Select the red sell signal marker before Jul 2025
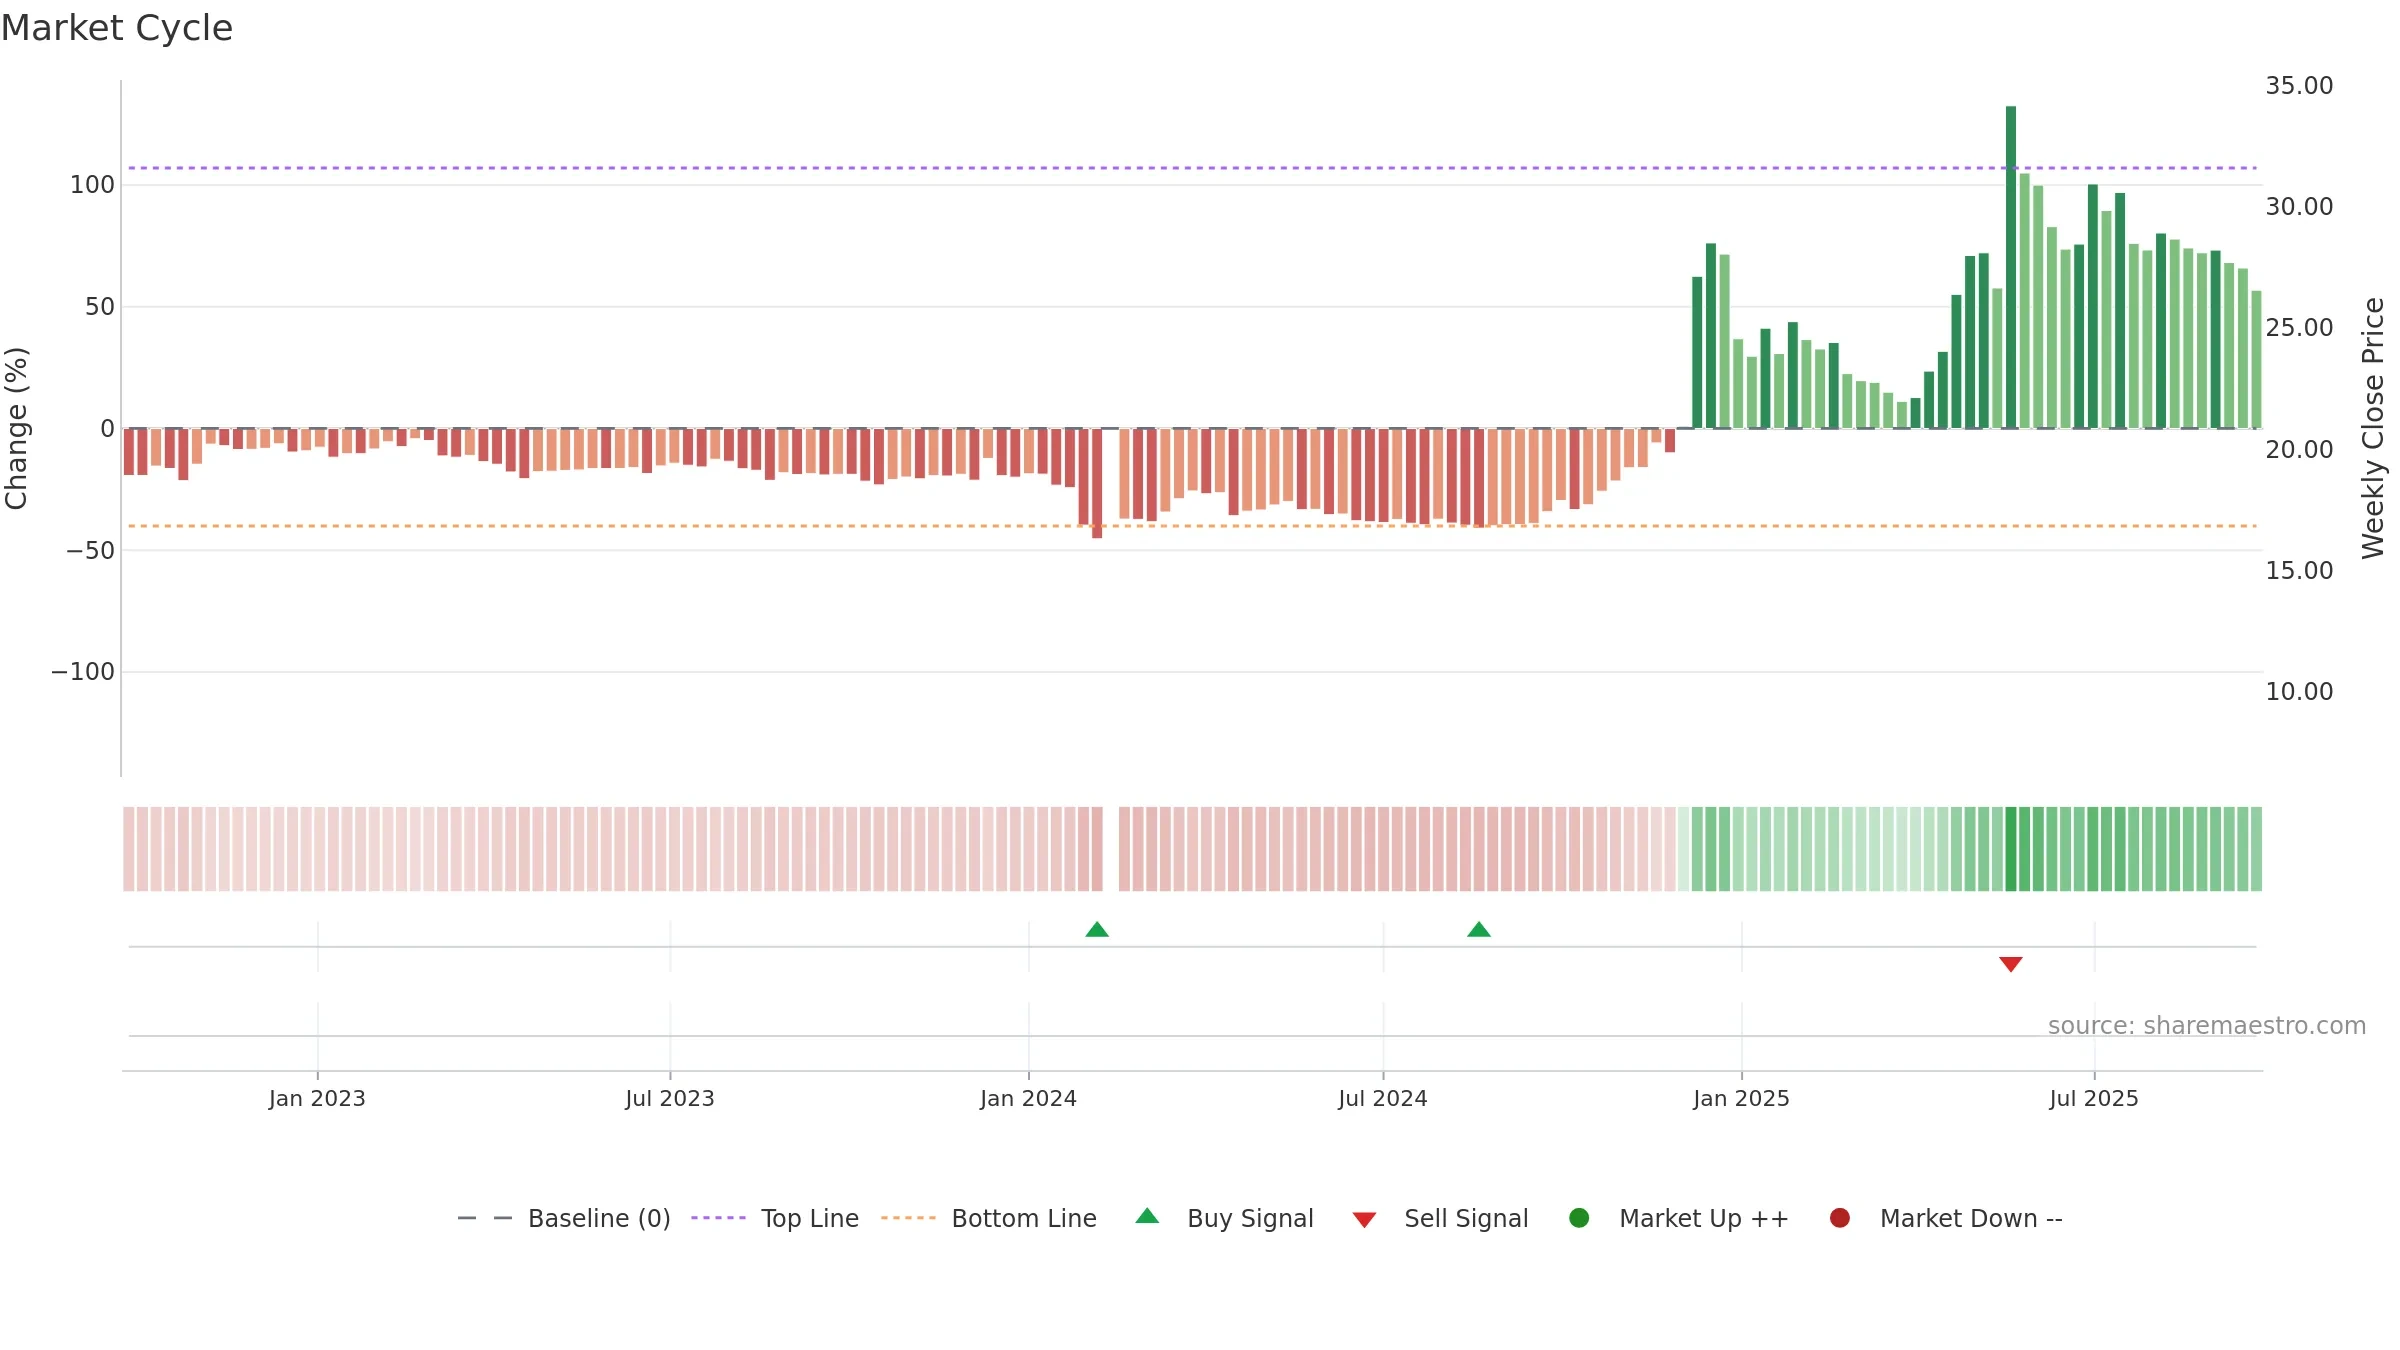Viewport: 2400px width, 1350px height. [2011, 964]
